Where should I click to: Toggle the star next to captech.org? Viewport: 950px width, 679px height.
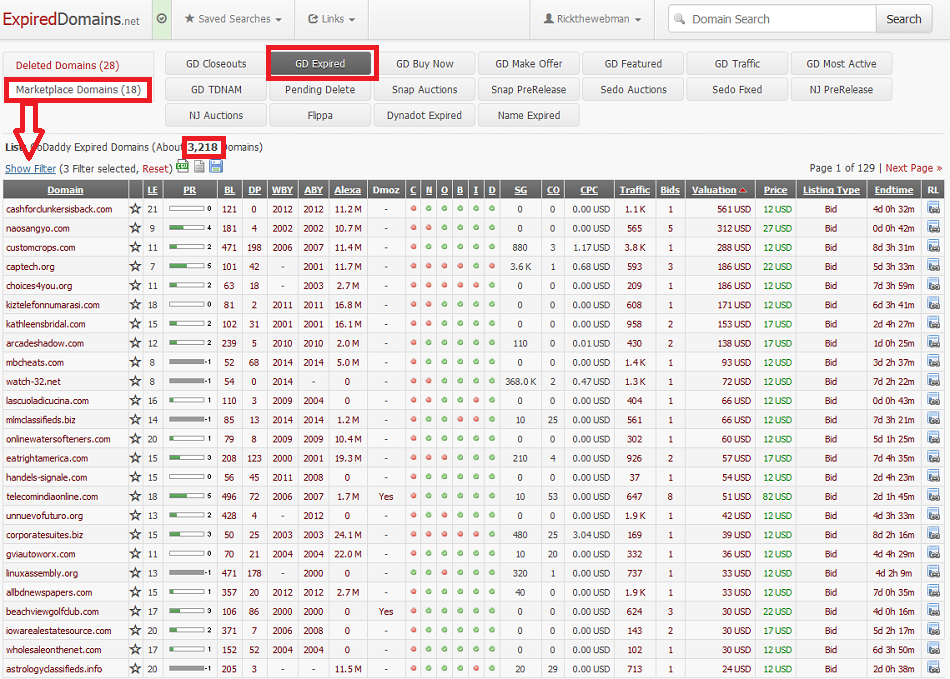coord(135,266)
